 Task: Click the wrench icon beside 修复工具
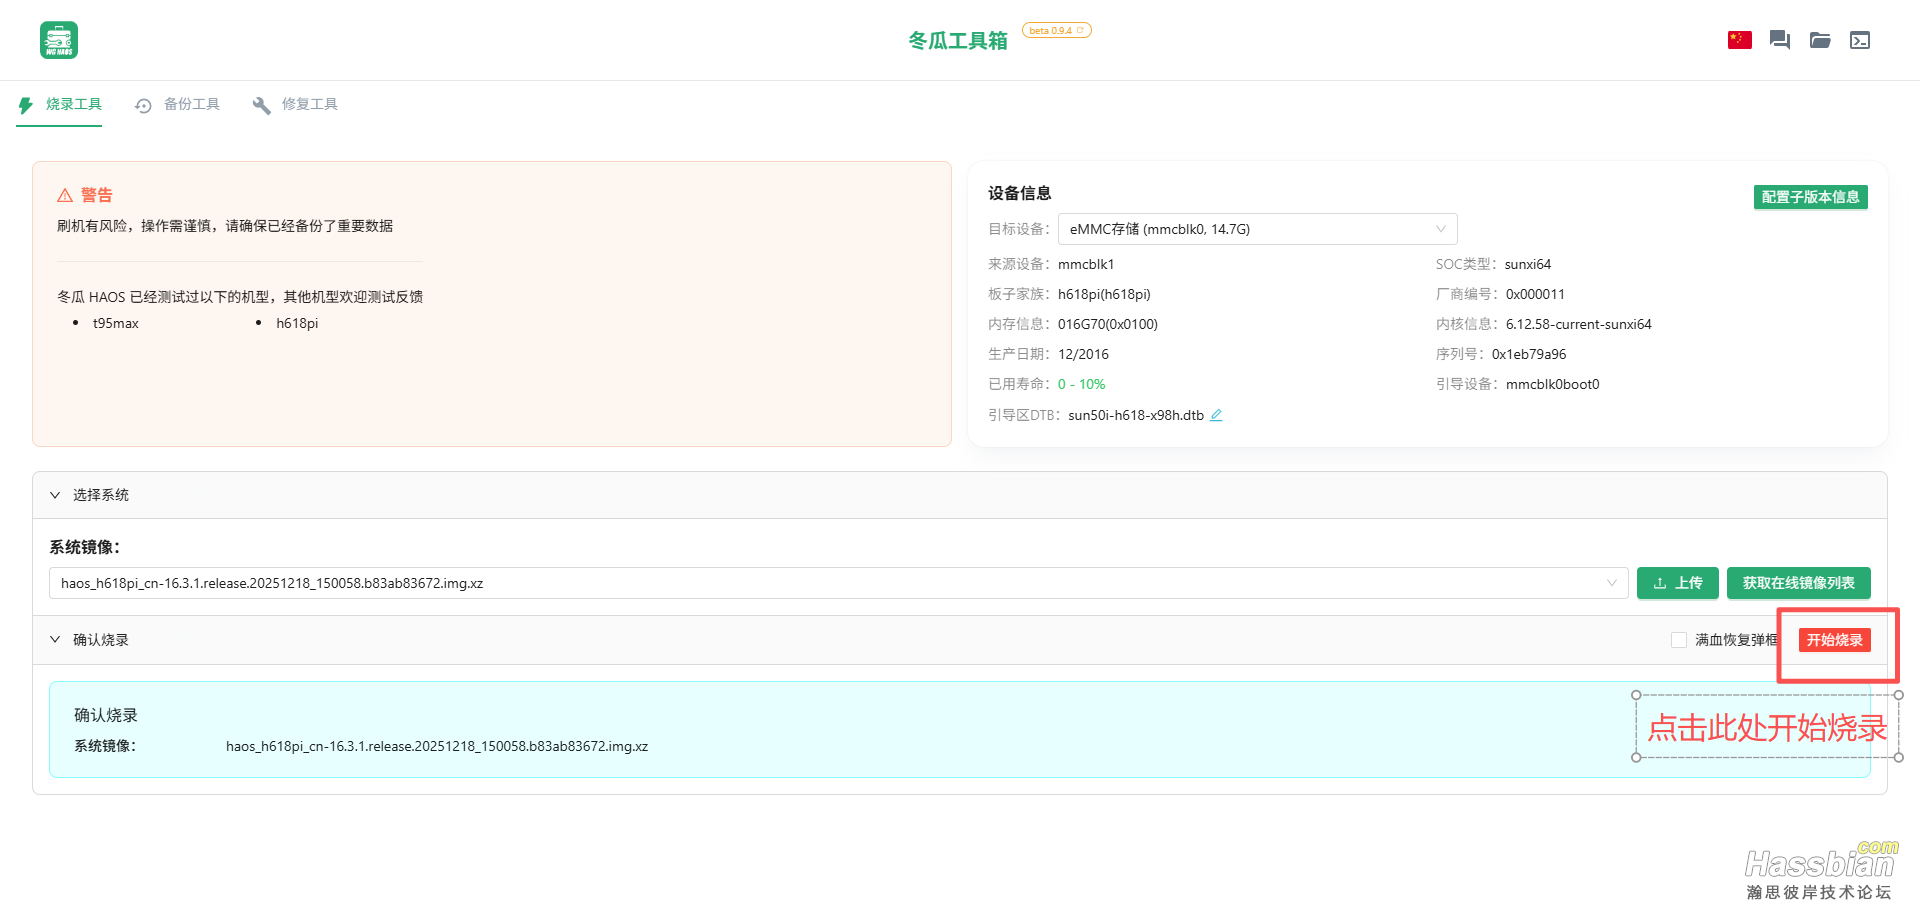tap(260, 104)
